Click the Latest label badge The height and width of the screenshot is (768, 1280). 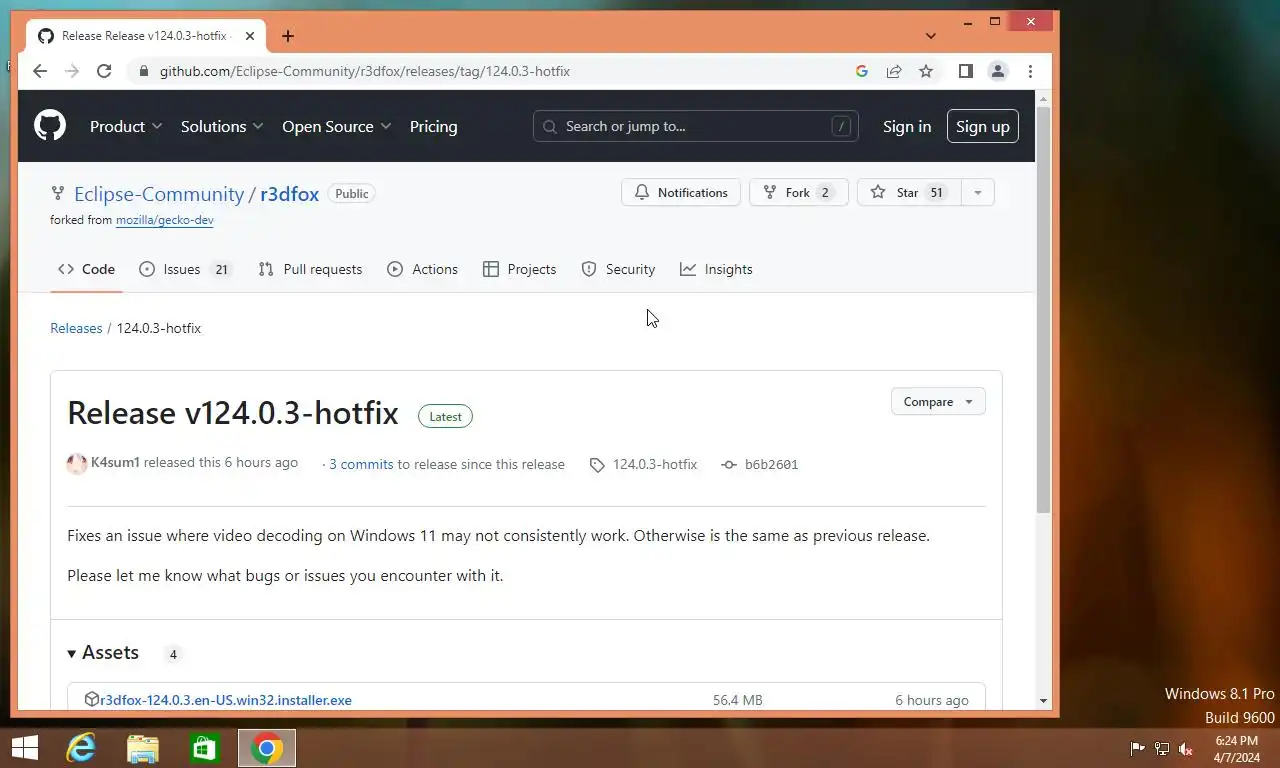[x=445, y=416]
